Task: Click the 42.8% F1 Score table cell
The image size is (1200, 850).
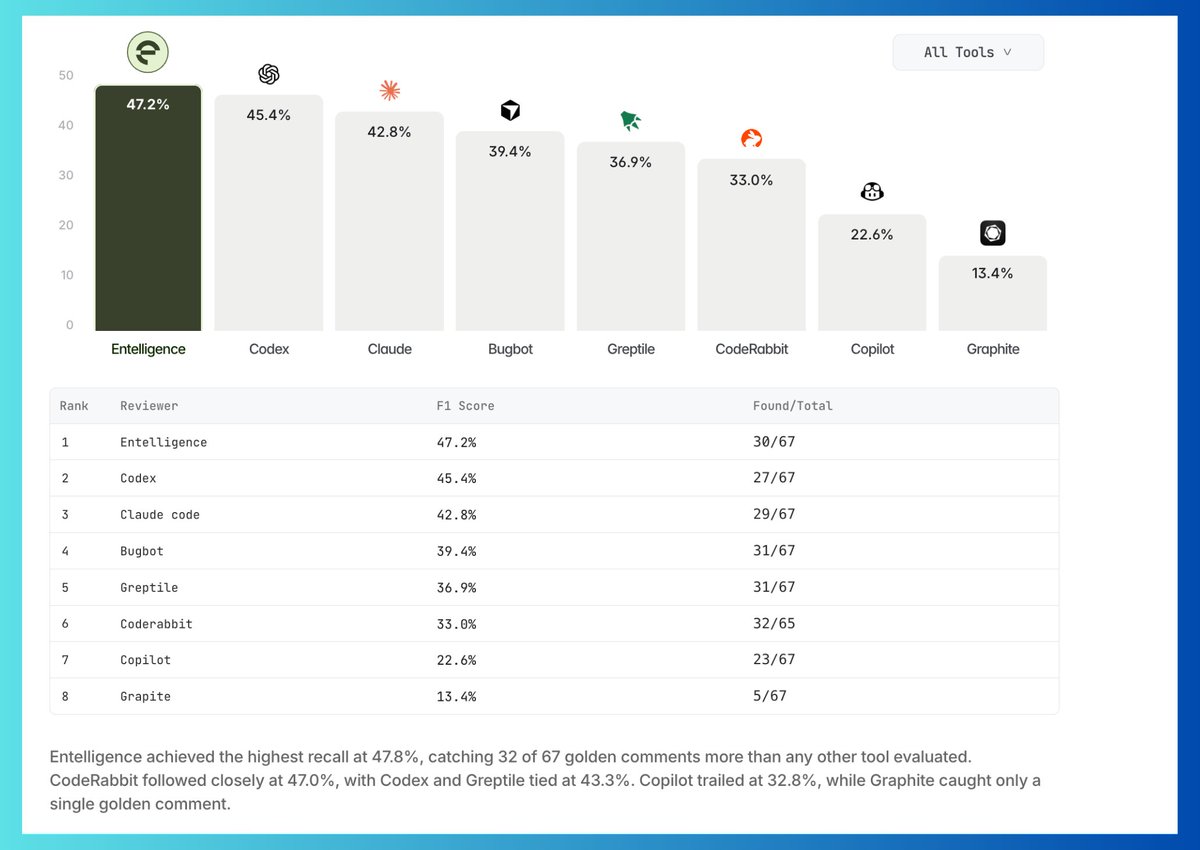Action: pos(456,514)
